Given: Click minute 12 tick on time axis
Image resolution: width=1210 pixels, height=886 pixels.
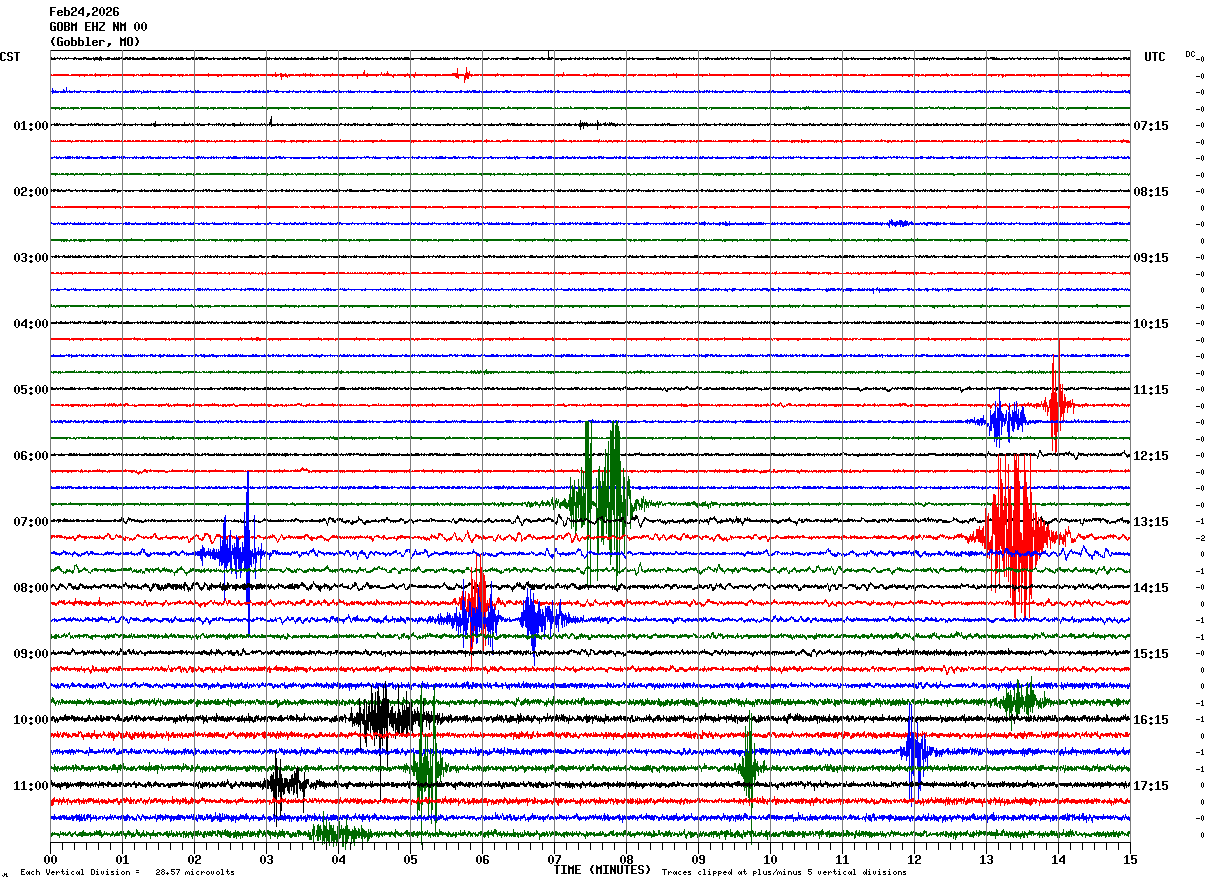Looking at the screenshot, I should coord(914,859).
